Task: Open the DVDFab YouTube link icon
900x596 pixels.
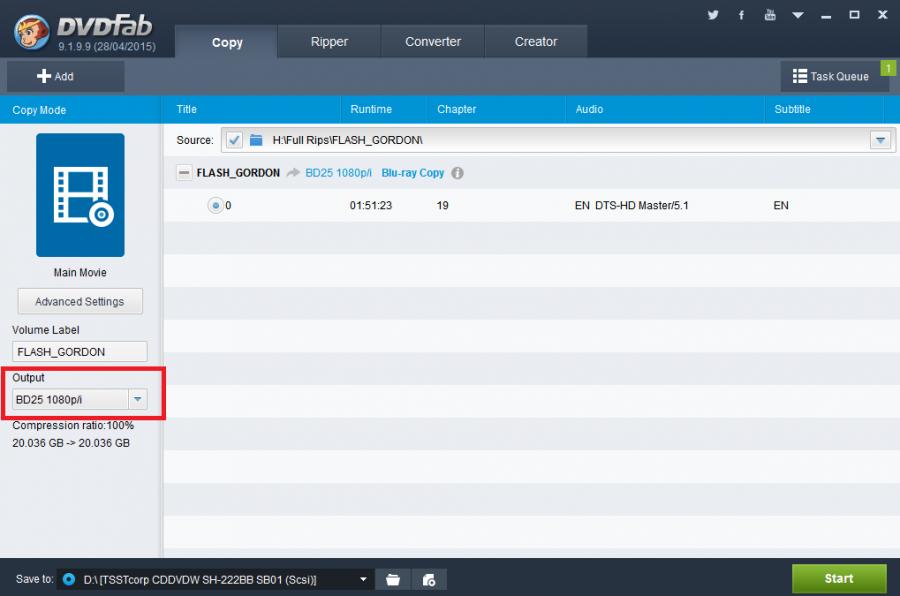Action: coord(770,15)
